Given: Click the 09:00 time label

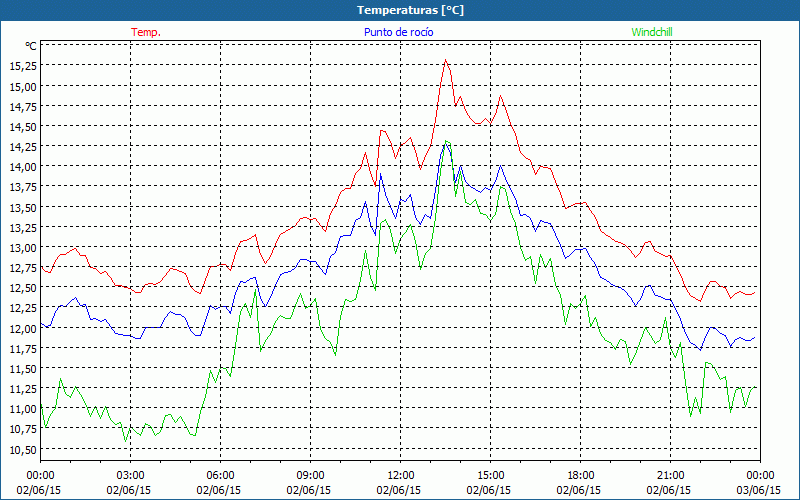Looking at the screenshot, I should click(310, 476).
